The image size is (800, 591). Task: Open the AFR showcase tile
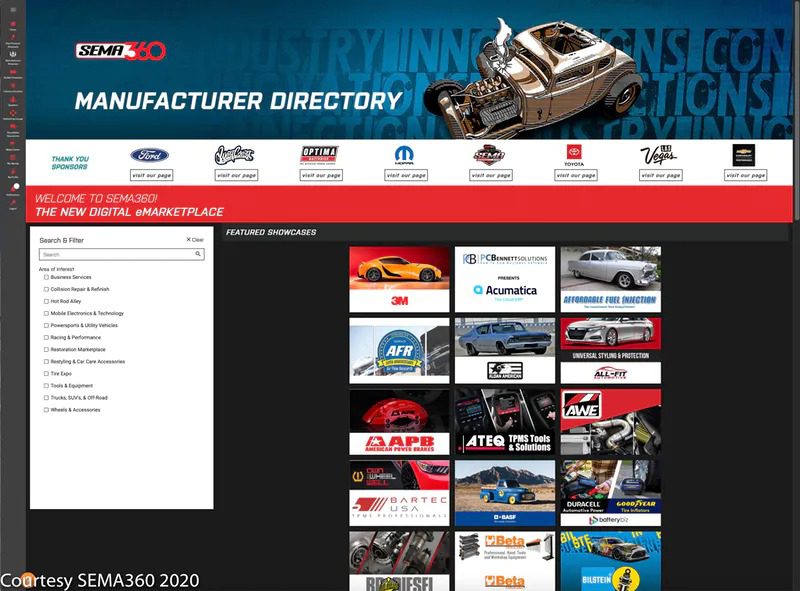click(x=399, y=351)
